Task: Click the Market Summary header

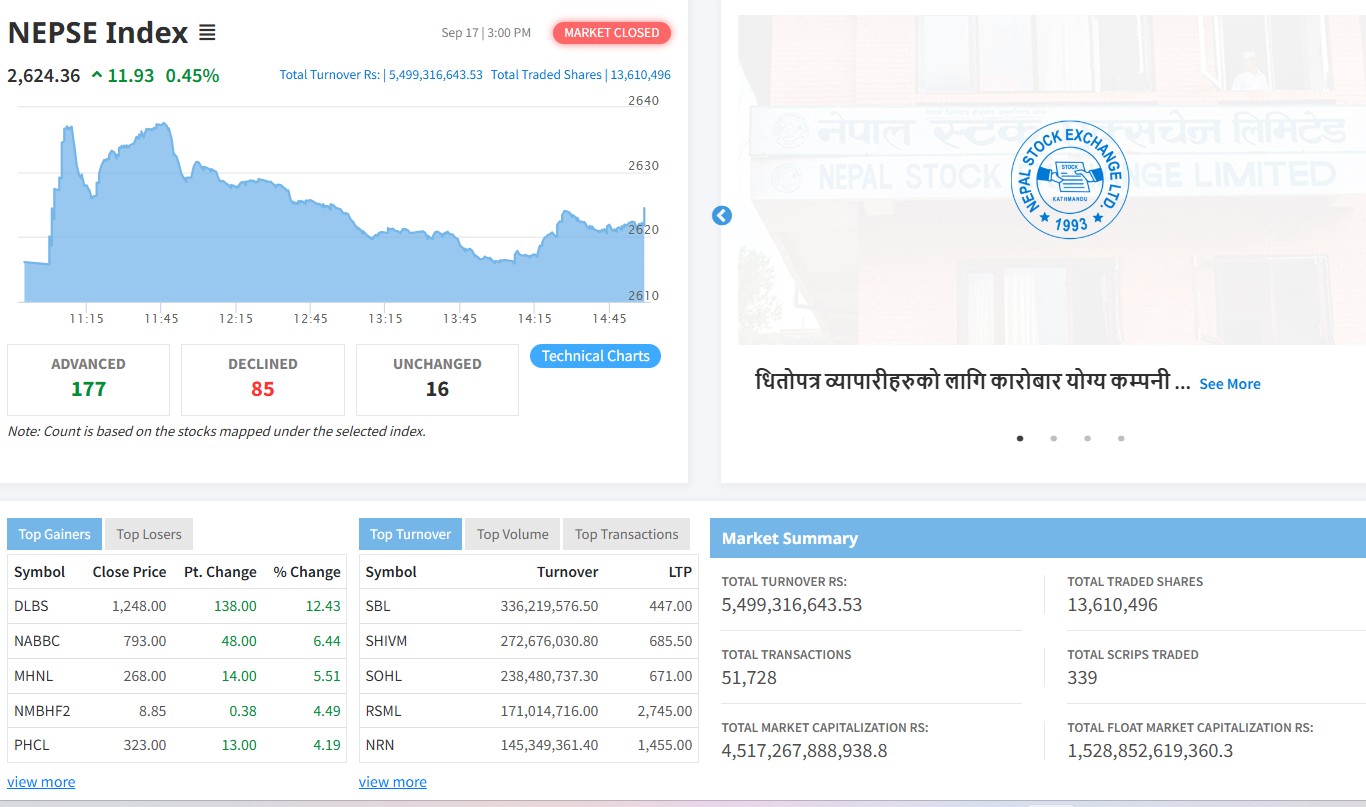Action: click(x=1038, y=538)
